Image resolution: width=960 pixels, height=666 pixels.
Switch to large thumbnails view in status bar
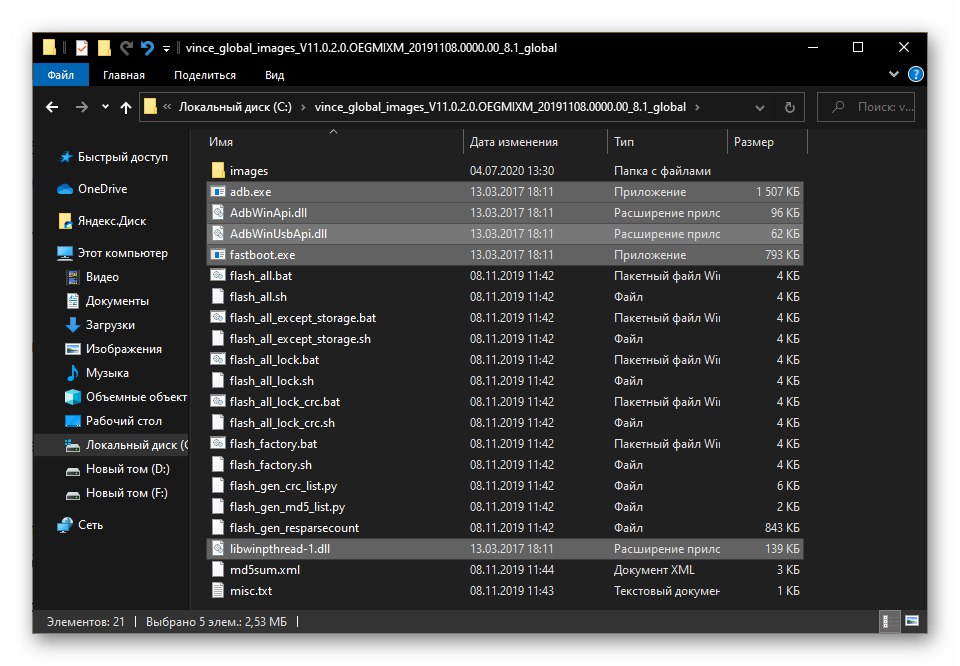tap(912, 621)
